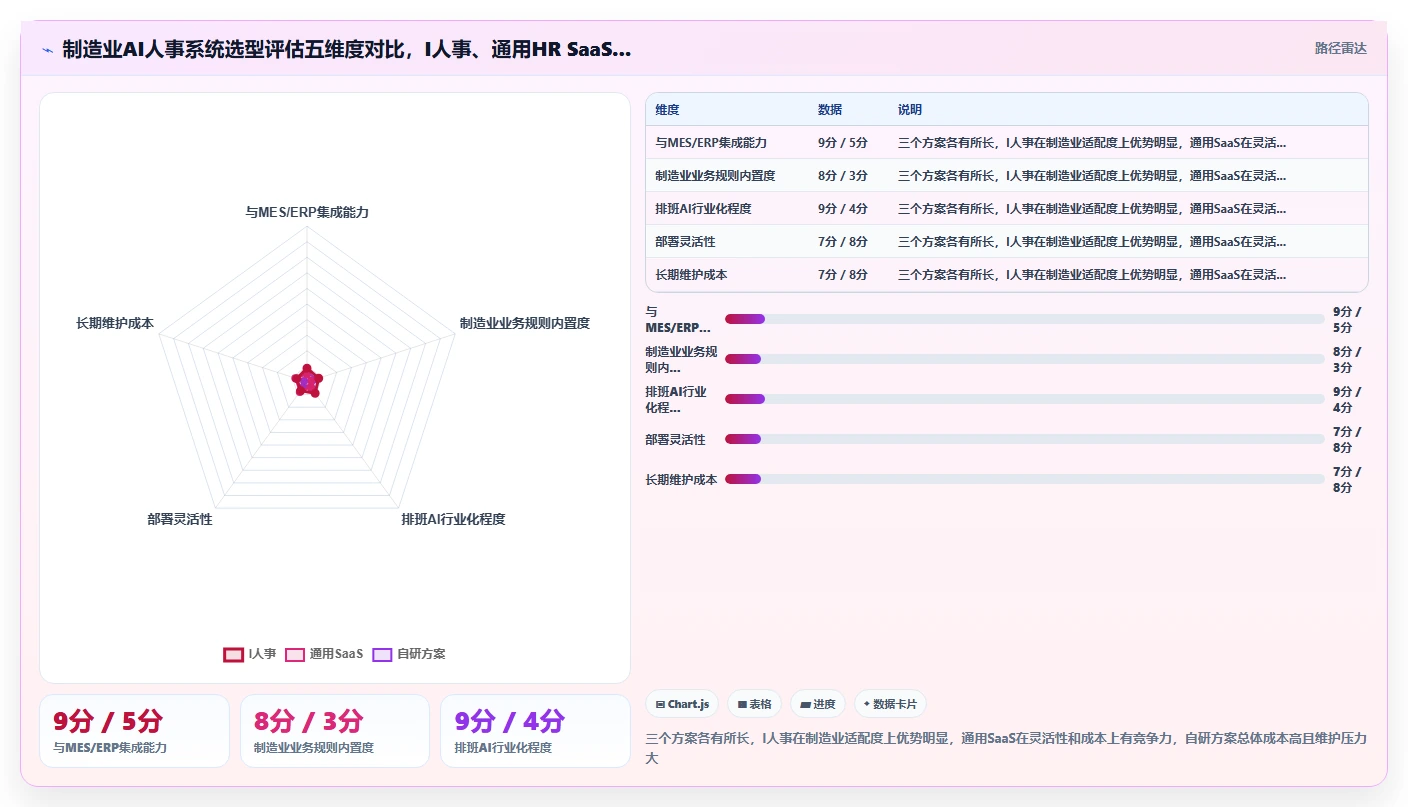Click radar axis label 与MES/ERP集成能力
1408x807 pixels.
coord(307,212)
